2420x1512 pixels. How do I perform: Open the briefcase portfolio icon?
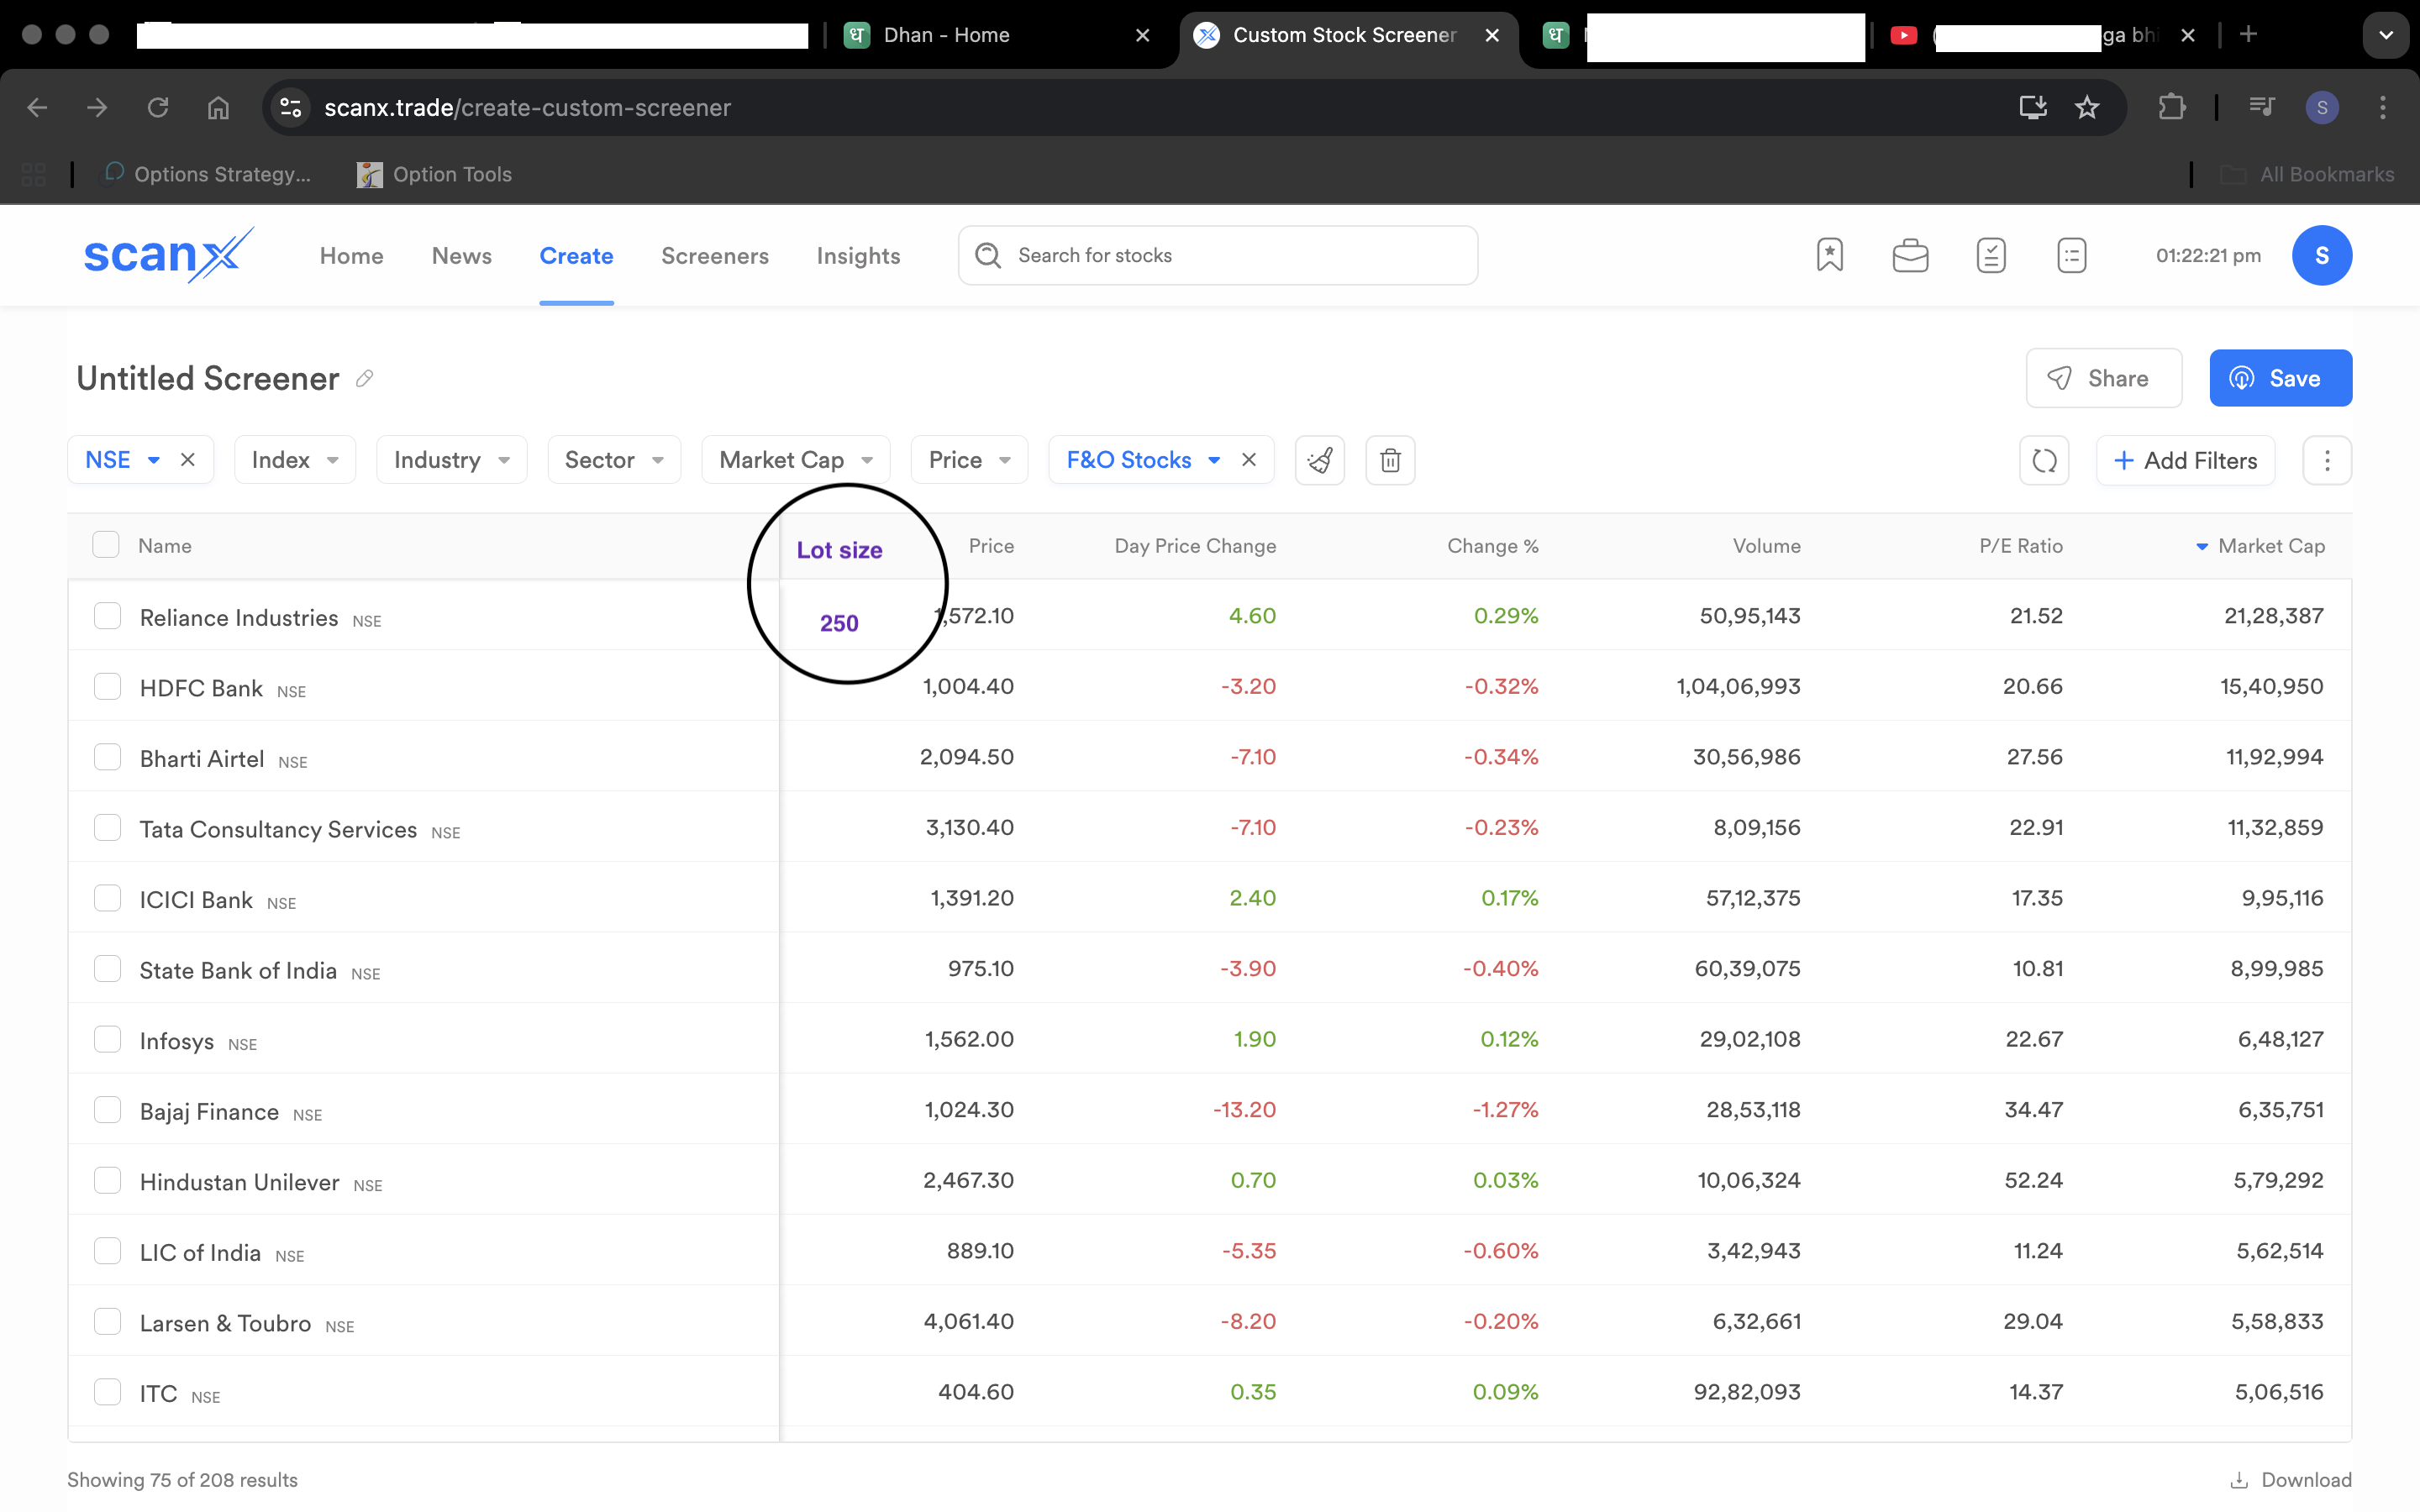(x=1910, y=255)
